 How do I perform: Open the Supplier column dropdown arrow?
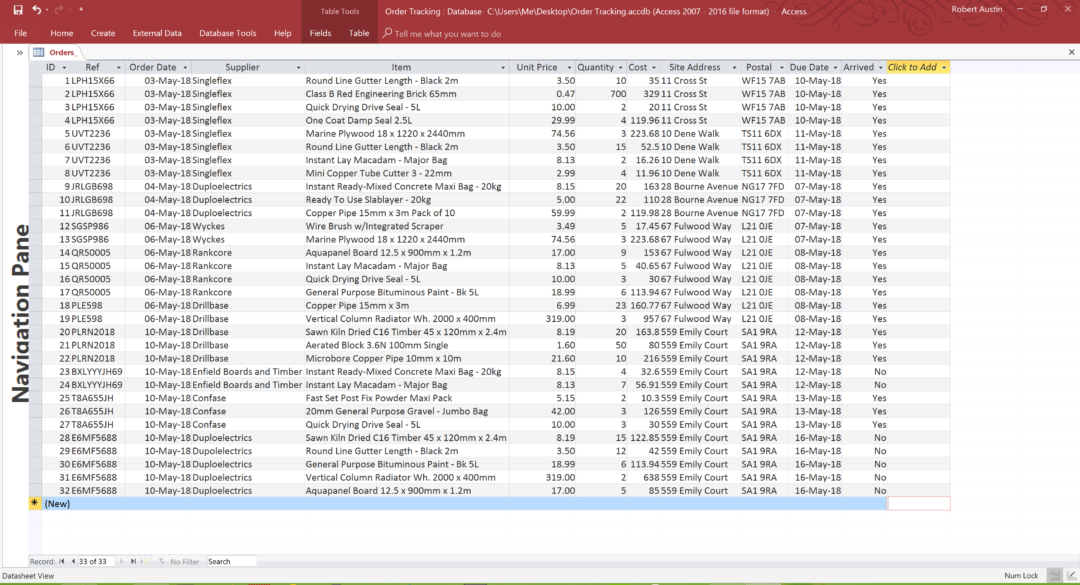tap(298, 68)
